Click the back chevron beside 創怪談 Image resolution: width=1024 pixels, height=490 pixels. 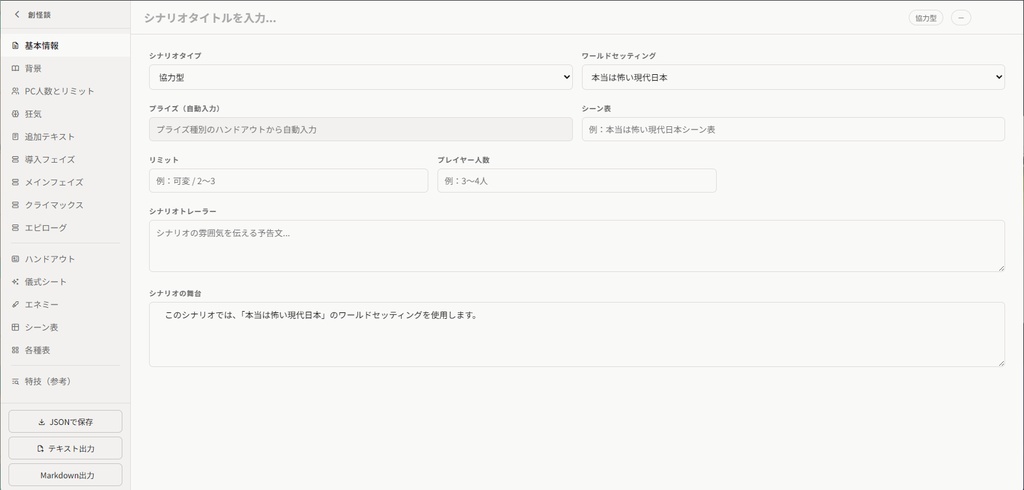click(x=17, y=14)
